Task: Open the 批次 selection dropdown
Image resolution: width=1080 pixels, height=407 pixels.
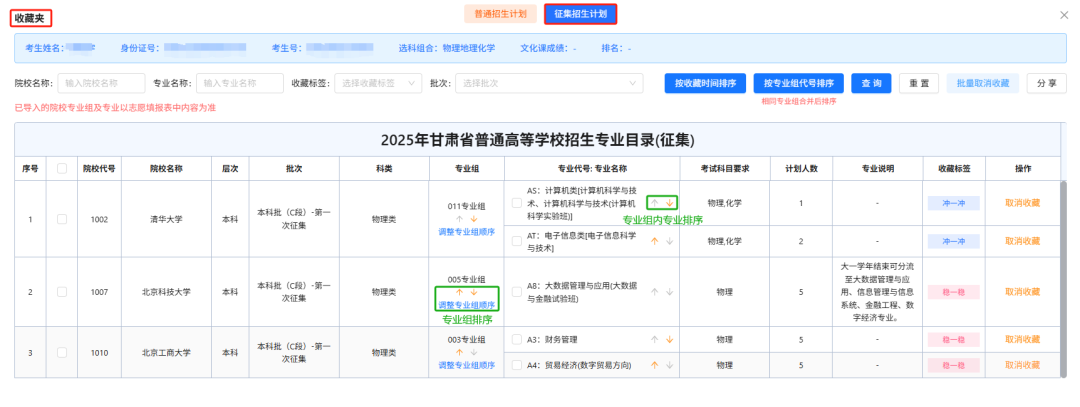Action: point(549,83)
